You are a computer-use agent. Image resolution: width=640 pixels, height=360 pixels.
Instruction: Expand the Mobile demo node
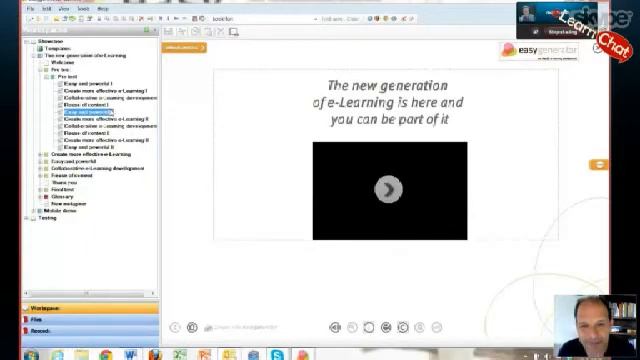click(x=33, y=211)
